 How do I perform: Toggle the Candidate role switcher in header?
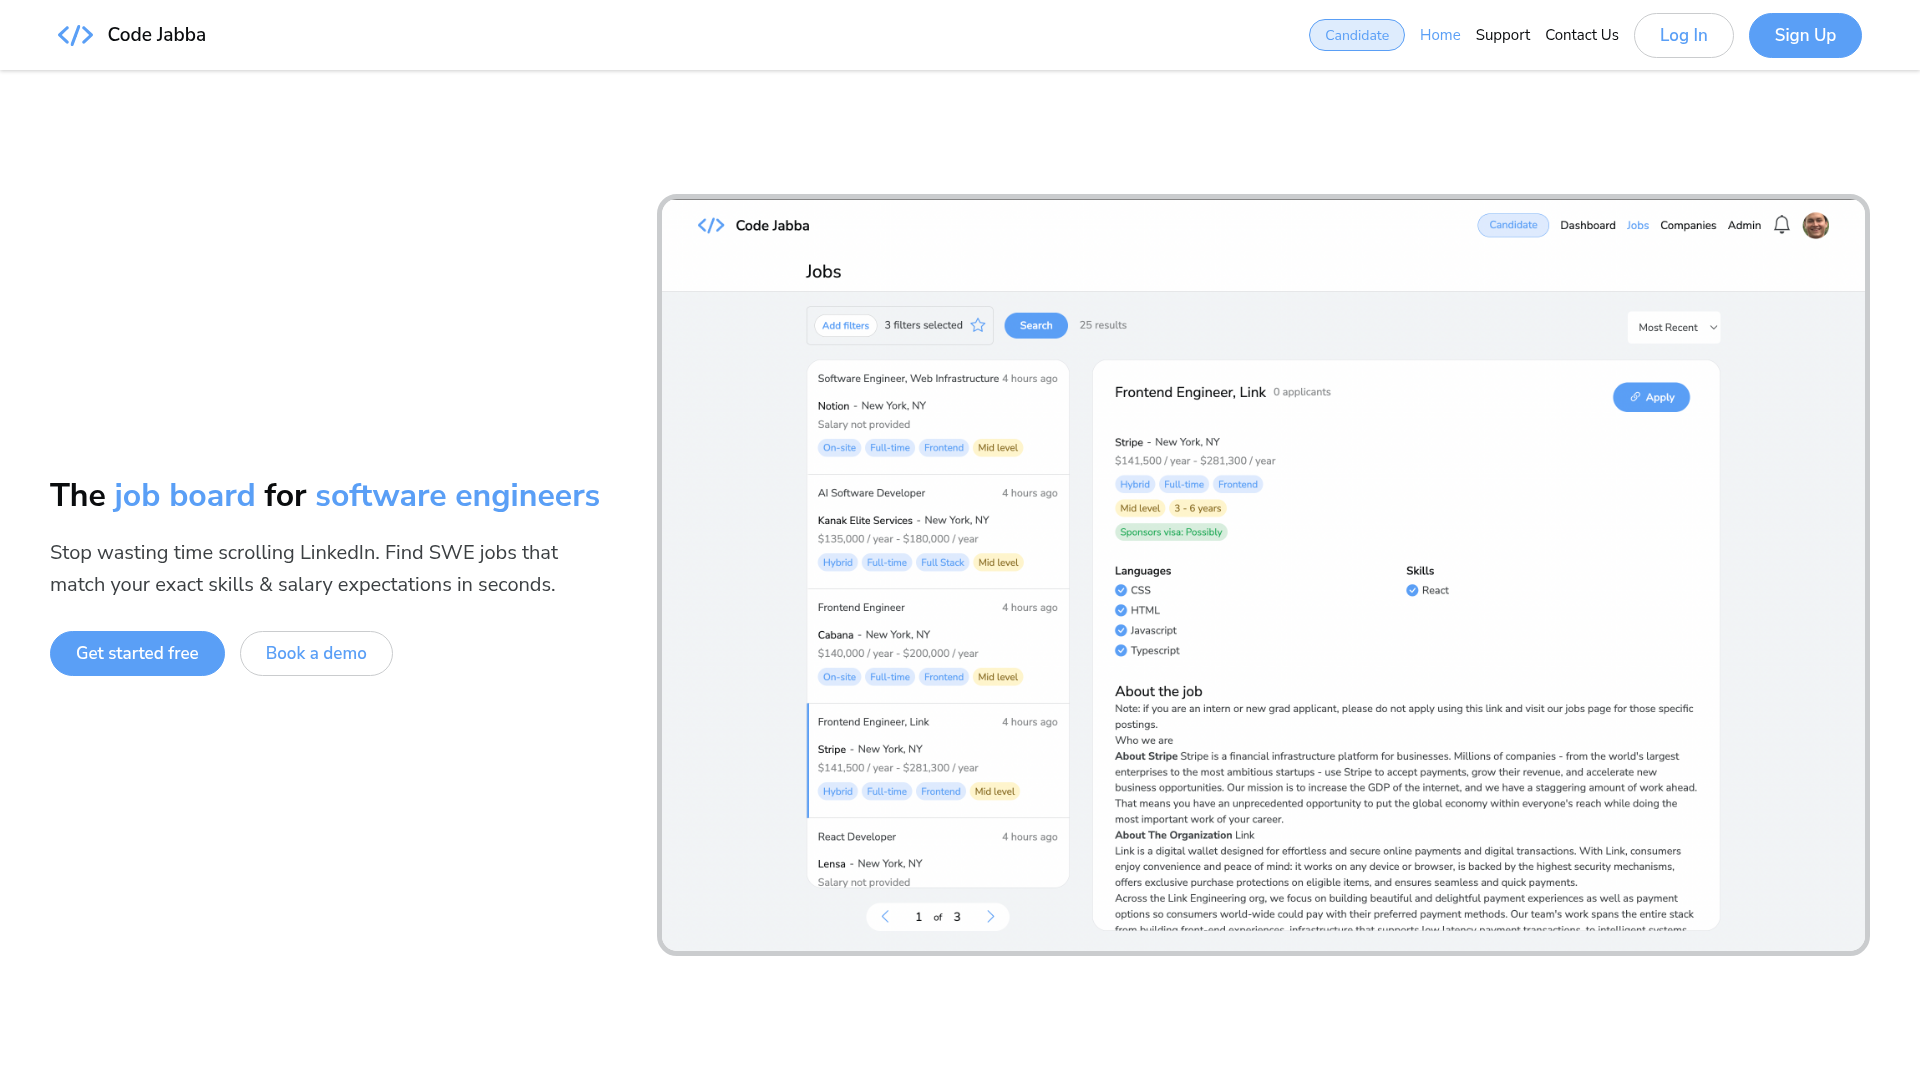tap(1356, 35)
